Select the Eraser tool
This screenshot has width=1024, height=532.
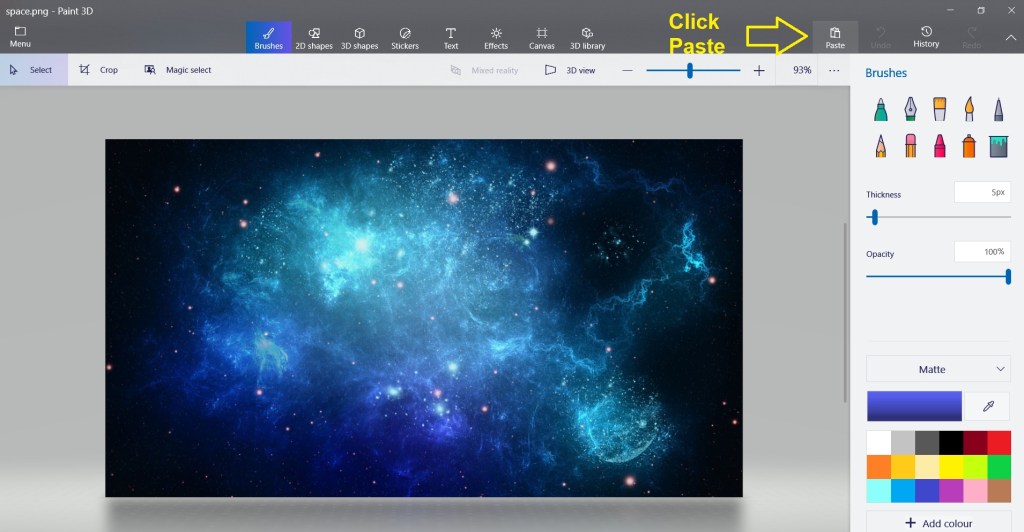(910, 146)
